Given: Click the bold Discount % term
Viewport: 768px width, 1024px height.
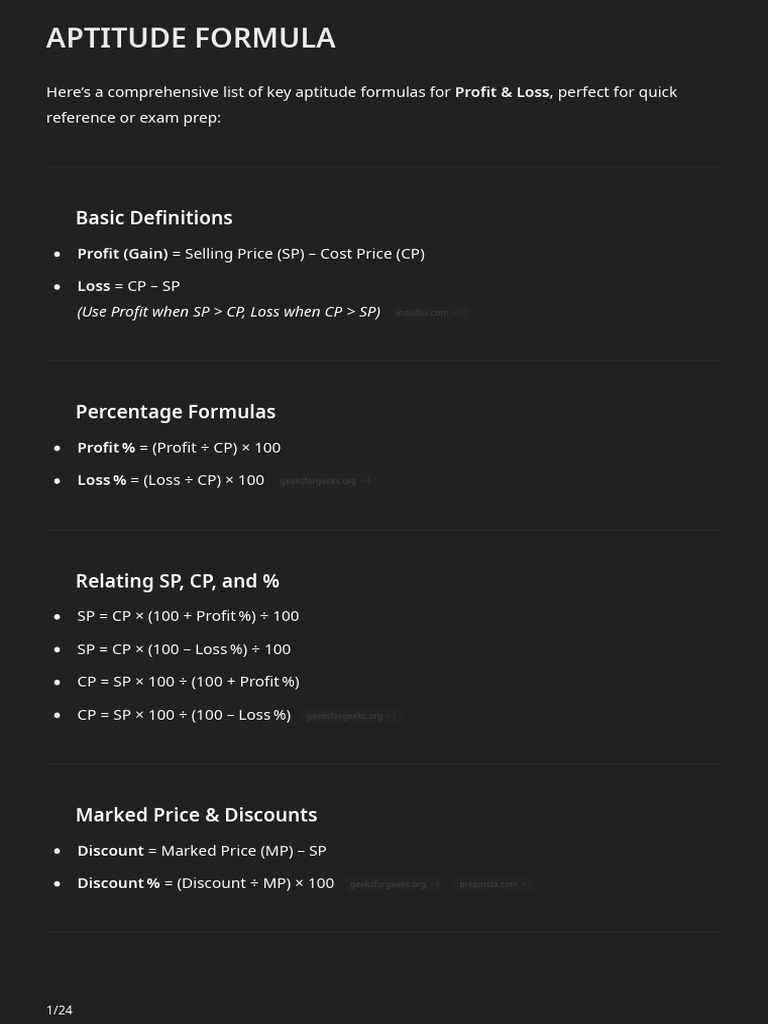Looking at the screenshot, I should pyautogui.click(x=119, y=883).
